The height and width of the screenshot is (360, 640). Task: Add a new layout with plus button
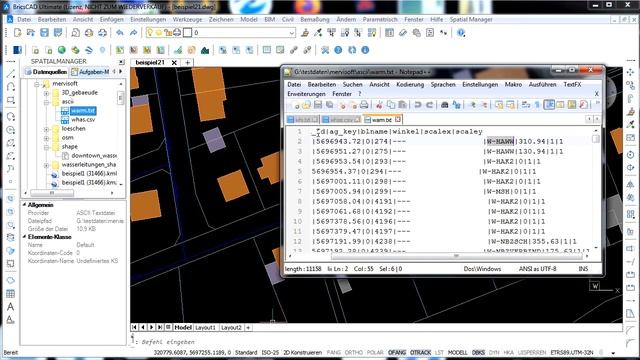(x=248, y=327)
